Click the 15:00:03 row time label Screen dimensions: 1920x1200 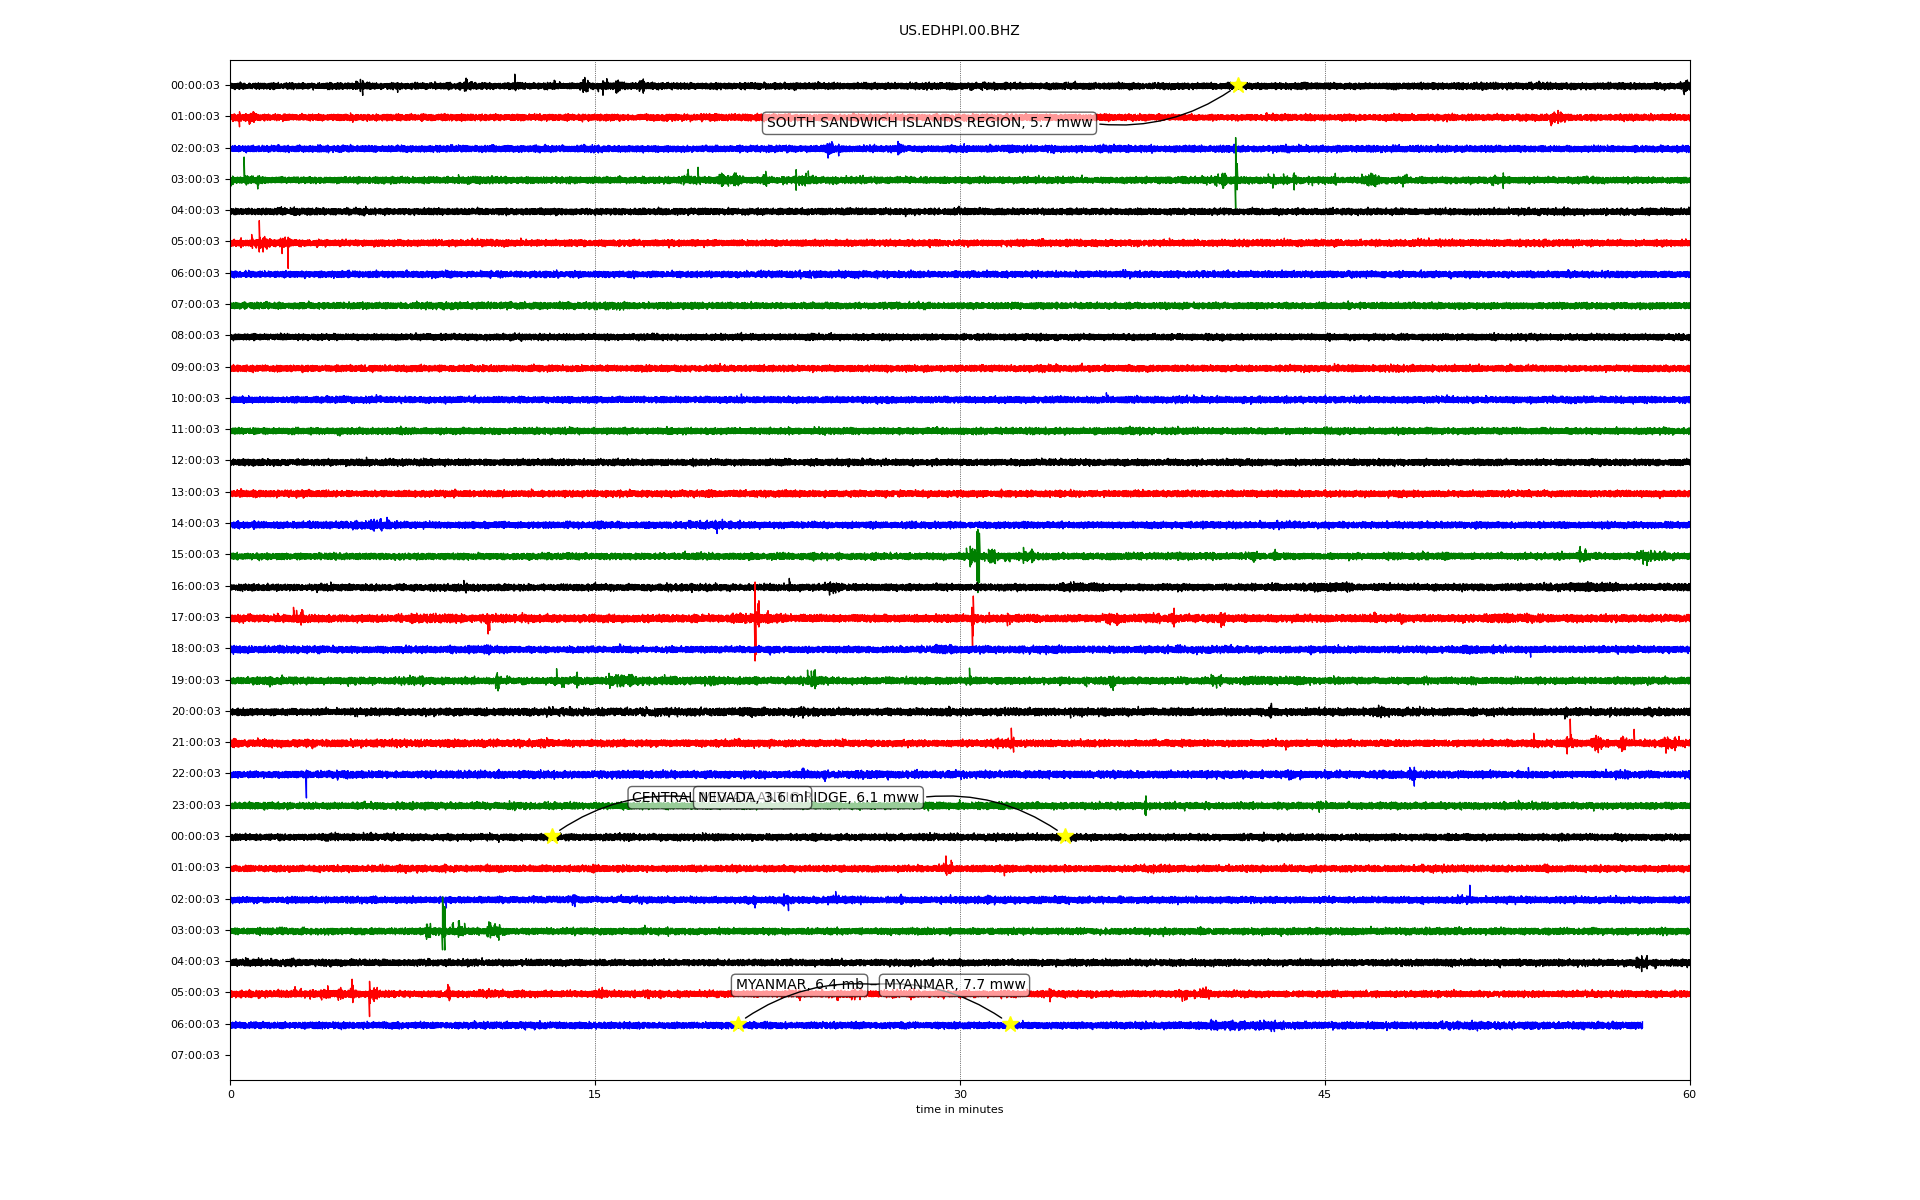pyautogui.click(x=195, y=555)
